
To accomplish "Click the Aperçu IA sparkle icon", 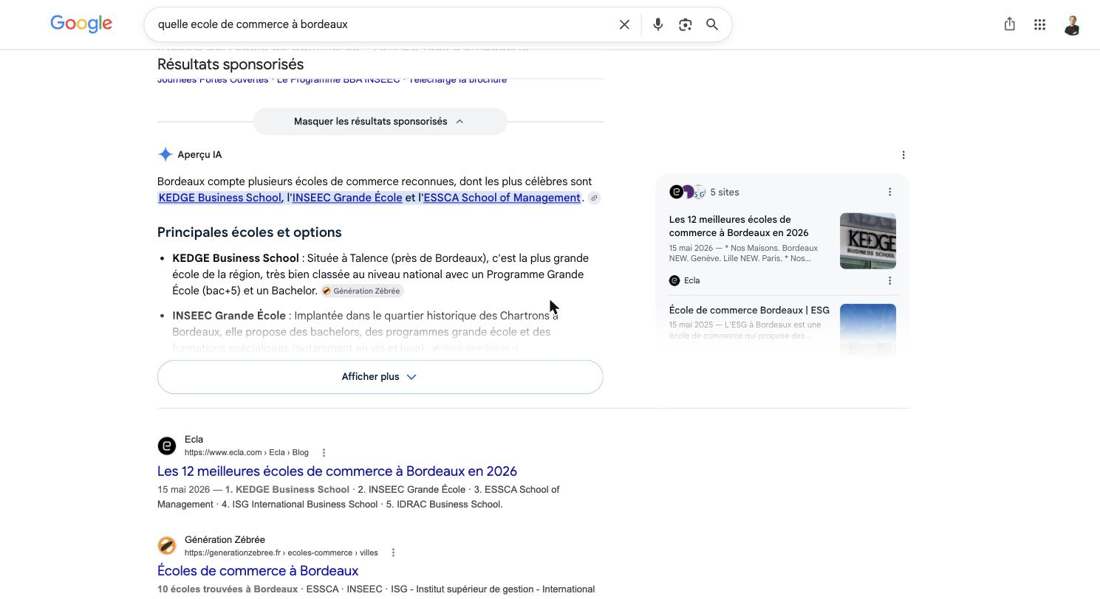I will 165,154.
